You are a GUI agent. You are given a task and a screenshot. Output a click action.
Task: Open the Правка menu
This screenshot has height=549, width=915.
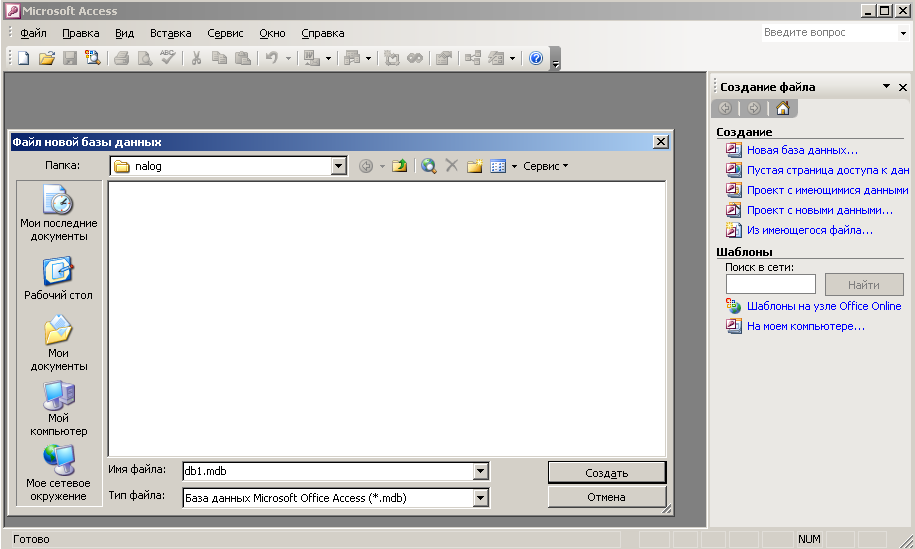click(81, 33)
